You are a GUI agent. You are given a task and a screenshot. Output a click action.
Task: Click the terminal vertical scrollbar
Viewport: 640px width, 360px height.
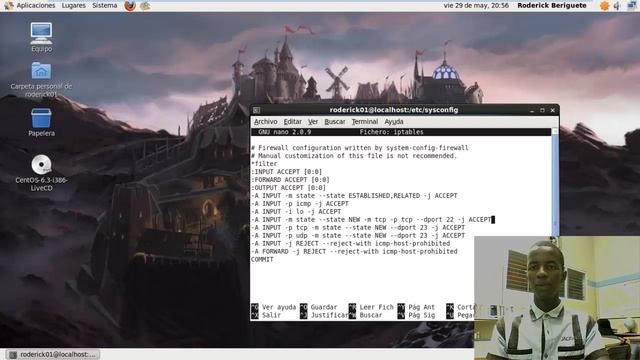point(555,182)
